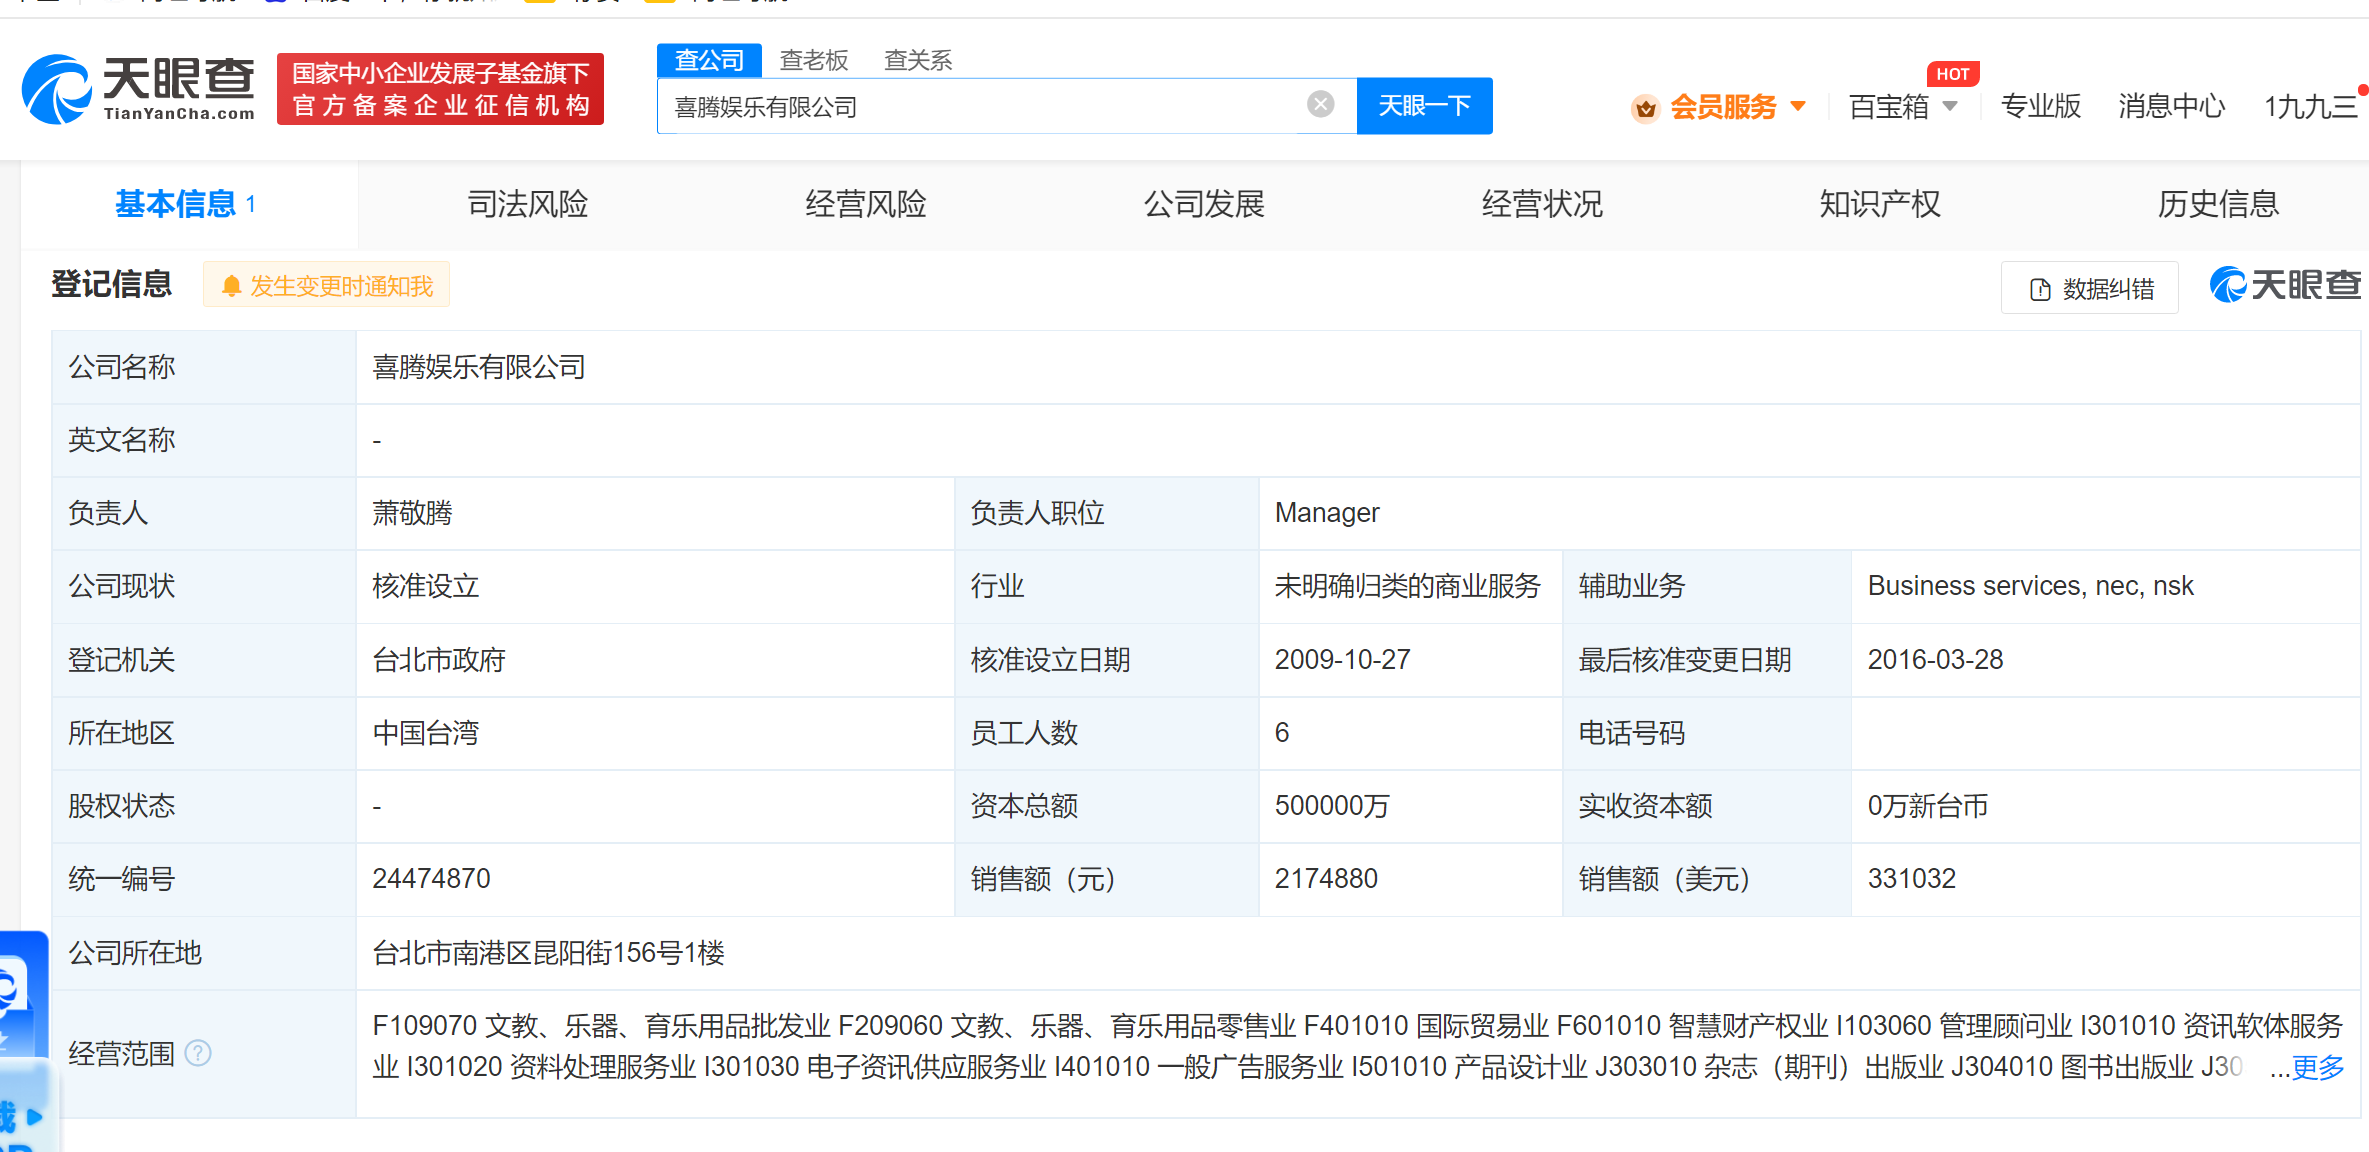2369x1152 pixels.
Task: Open the 1九九三 user account
Action: pyautogui.click(x=2310, y=106)
